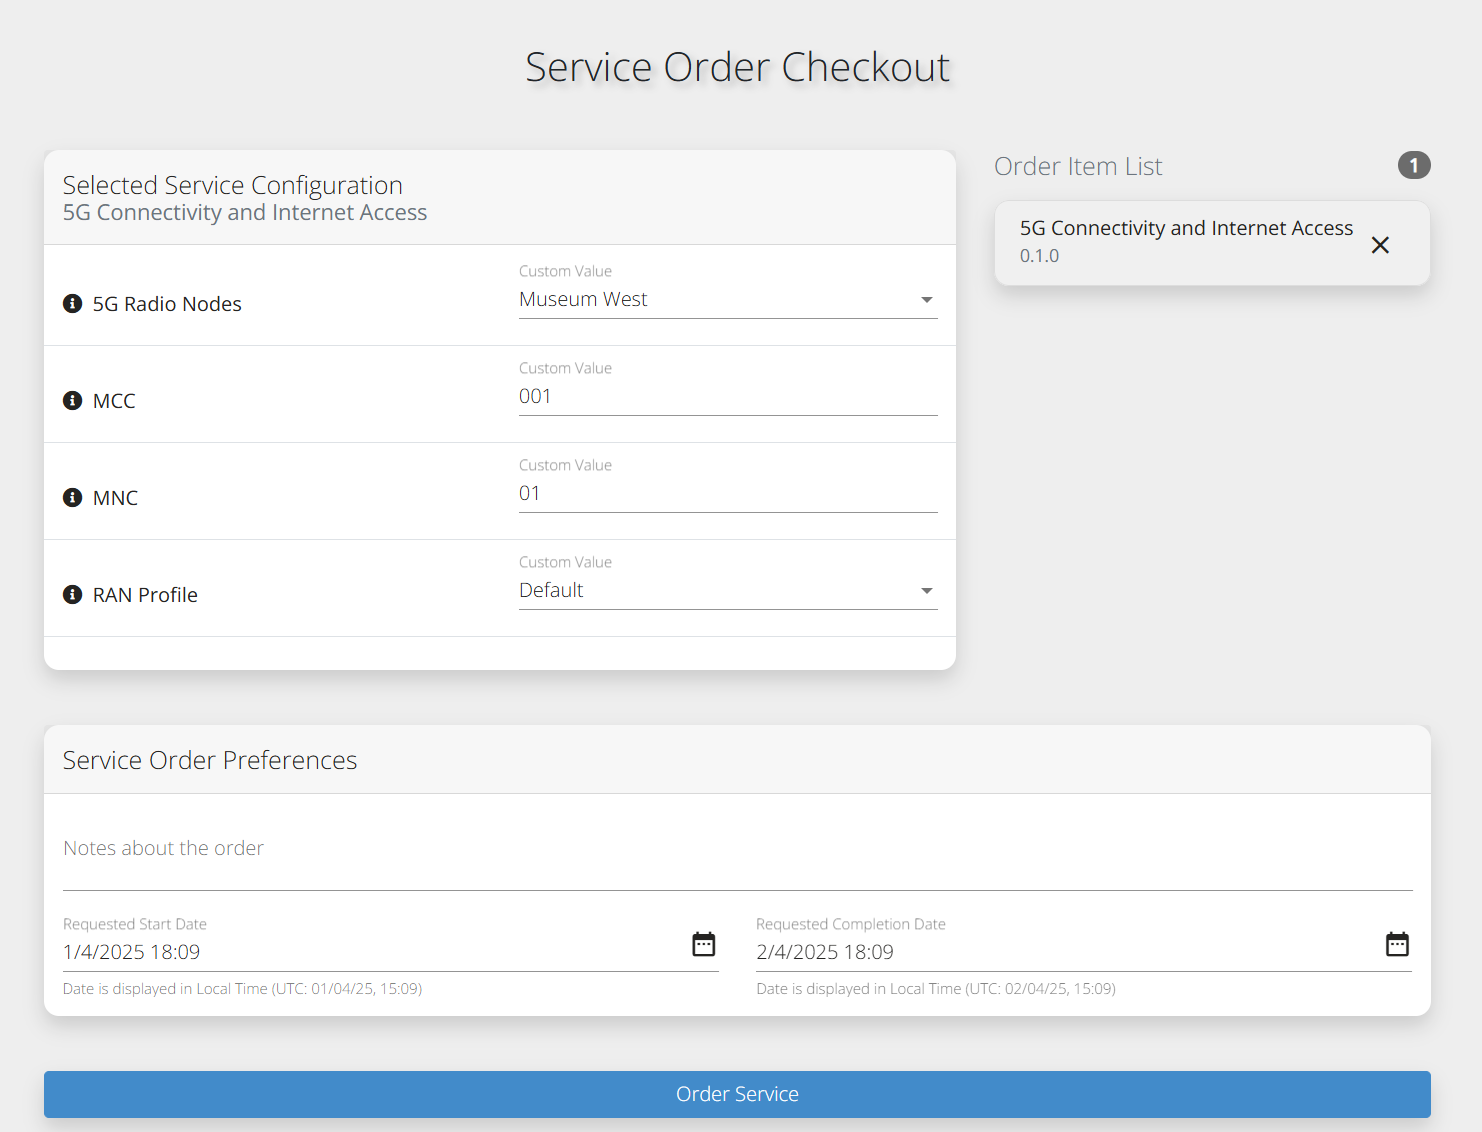Focus the MNC custom value field
This screenshot has height=1132, width=1482.
727,494
